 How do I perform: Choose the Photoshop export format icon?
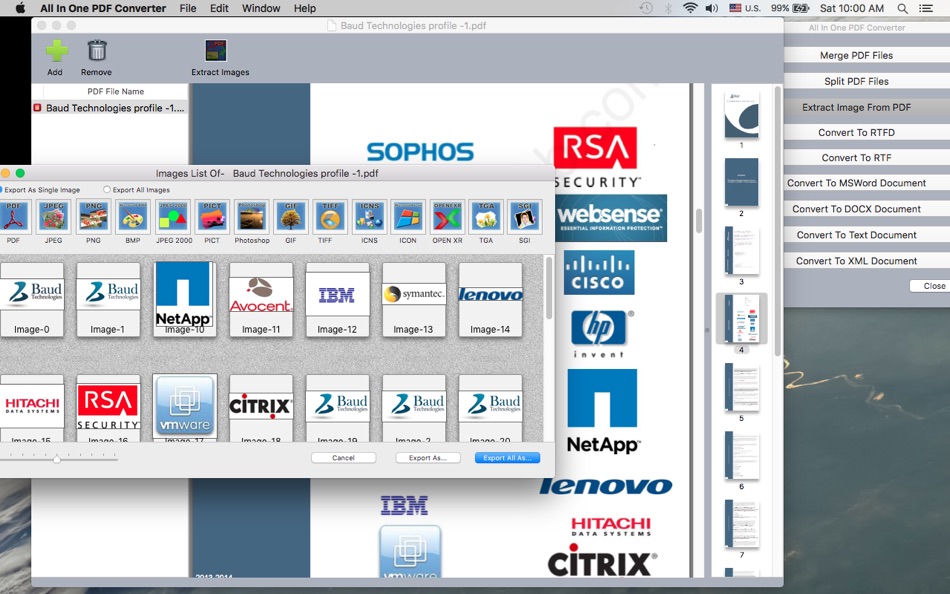click(251, 217)
